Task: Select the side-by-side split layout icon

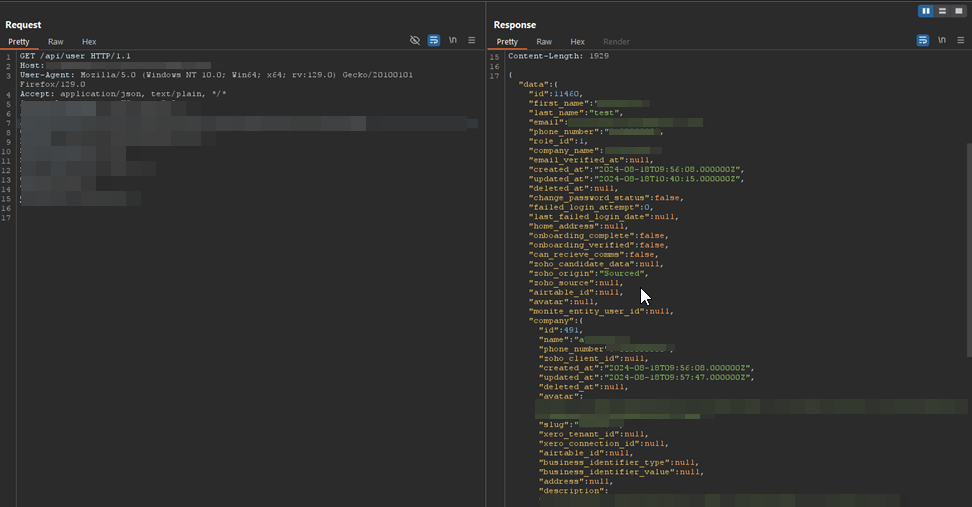Action: point(926,11)
